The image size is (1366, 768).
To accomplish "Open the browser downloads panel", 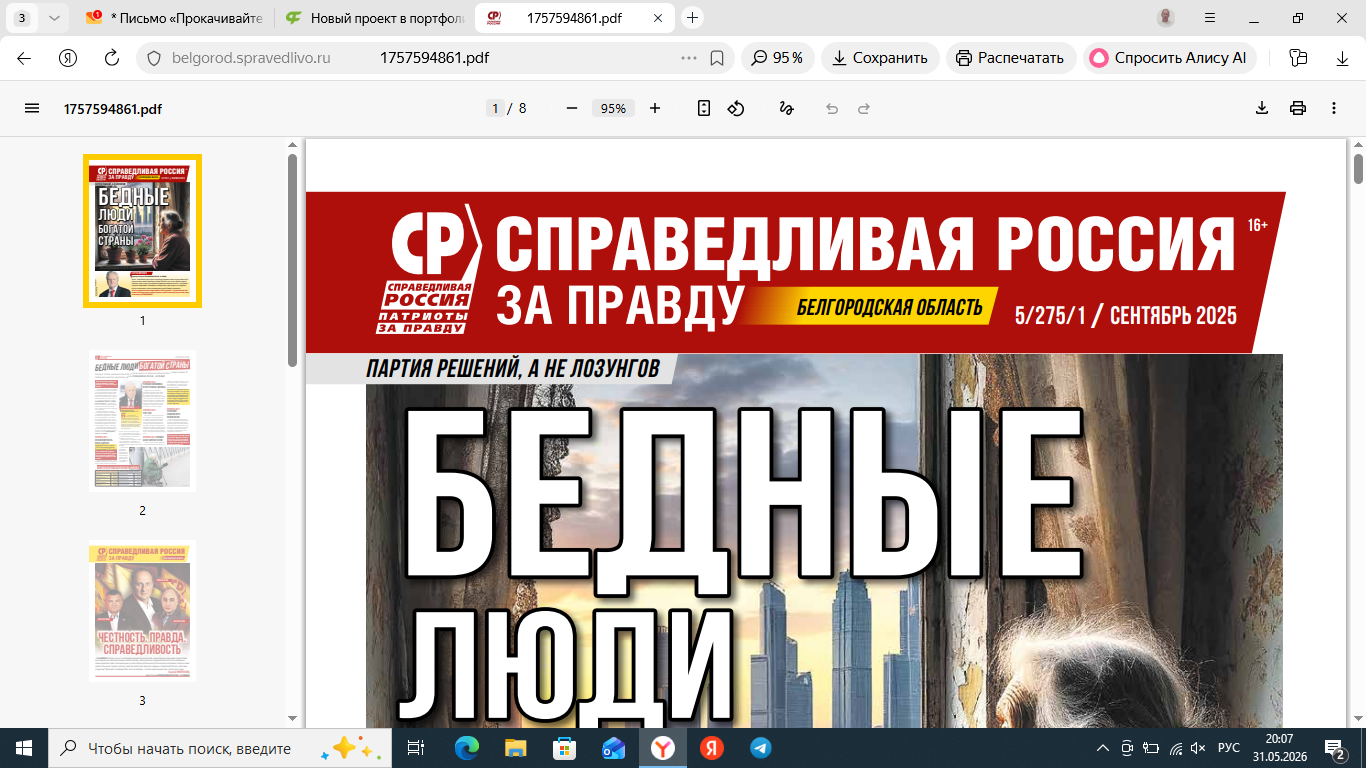I will 1343,58.
